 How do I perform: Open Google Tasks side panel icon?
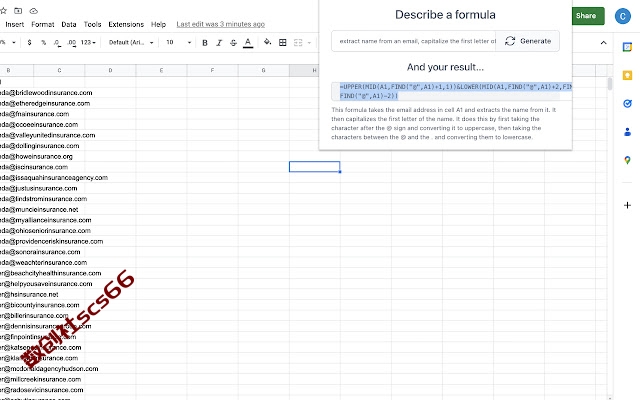point(627,103)
